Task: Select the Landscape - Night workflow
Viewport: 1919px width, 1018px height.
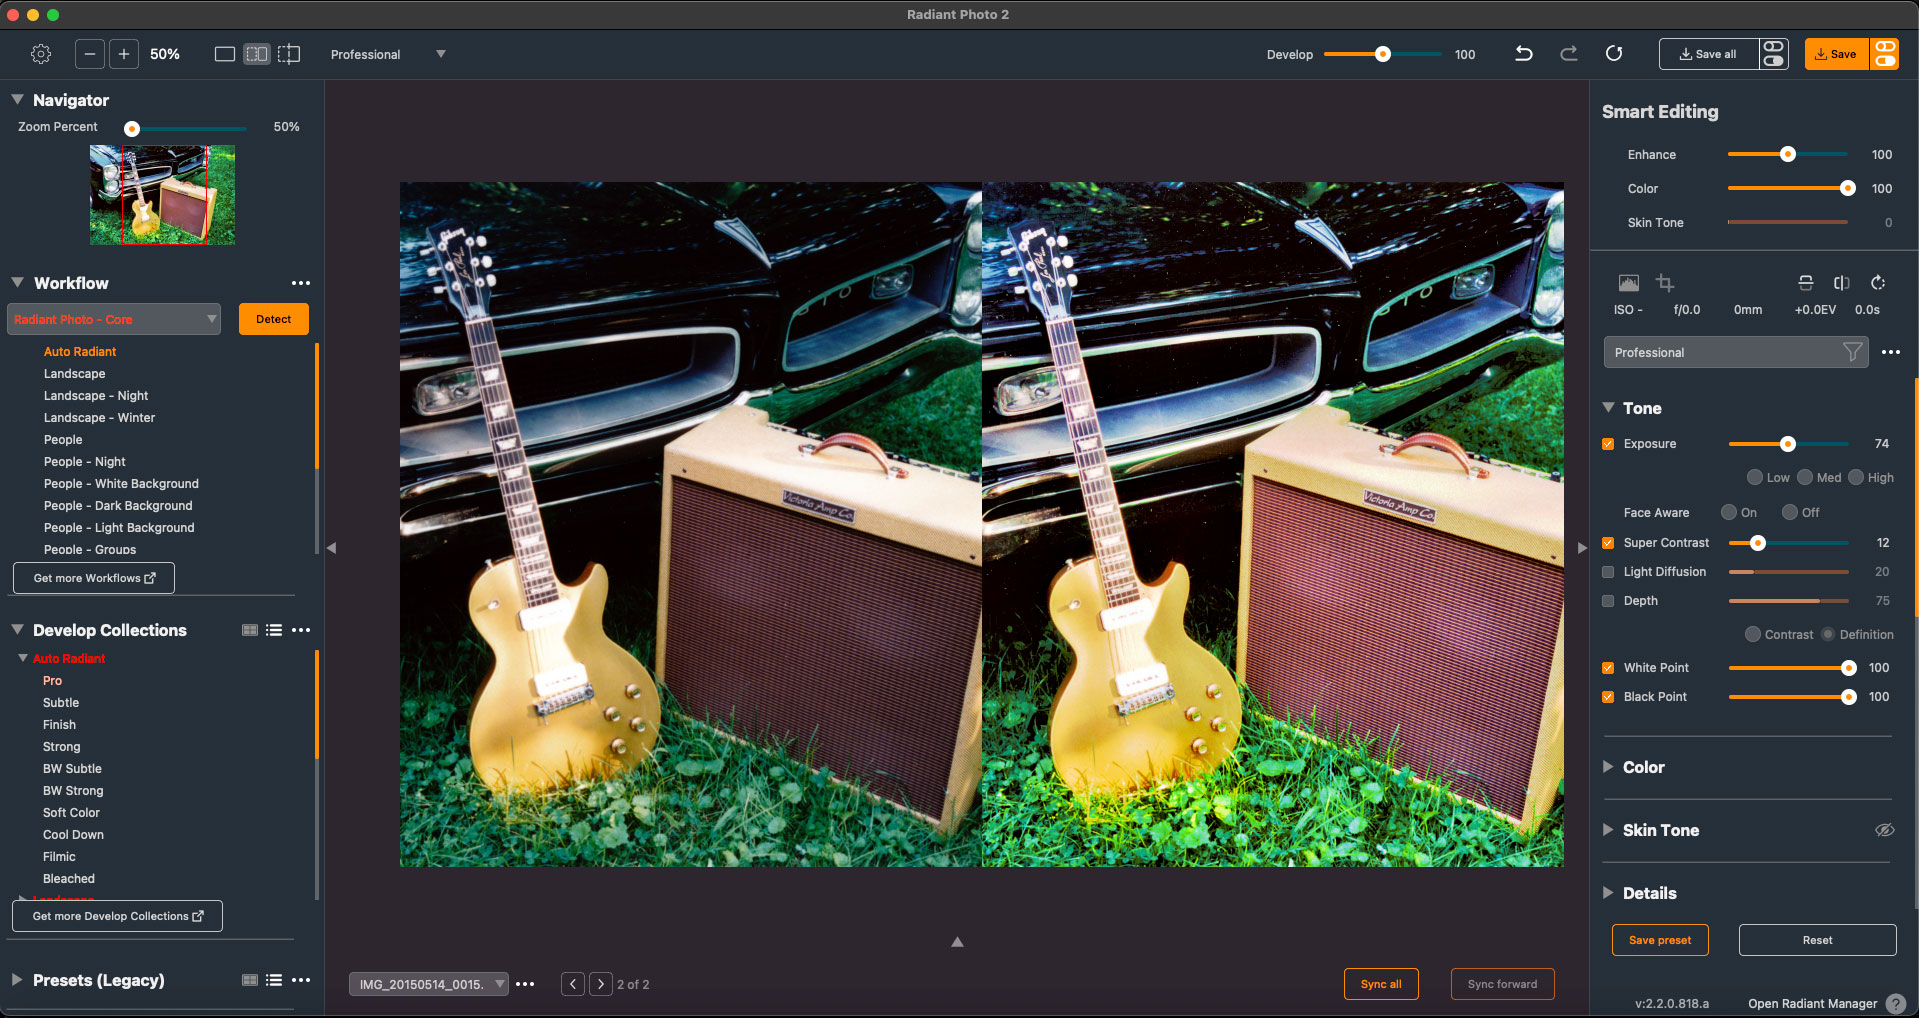Action: point(96,396)
